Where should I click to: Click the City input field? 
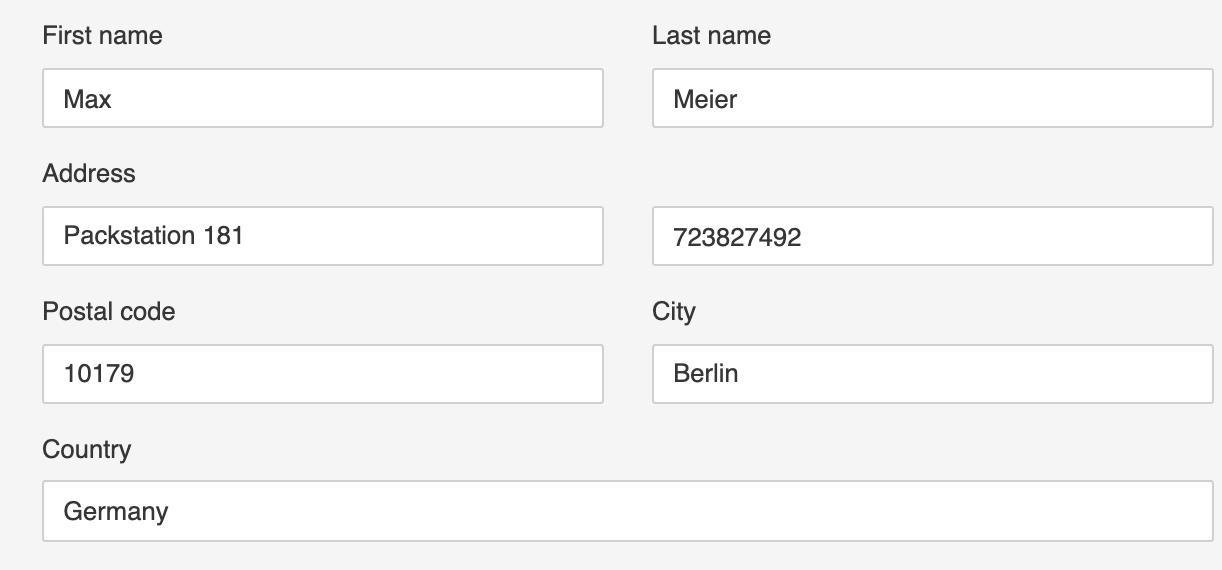tap(933, 374)
